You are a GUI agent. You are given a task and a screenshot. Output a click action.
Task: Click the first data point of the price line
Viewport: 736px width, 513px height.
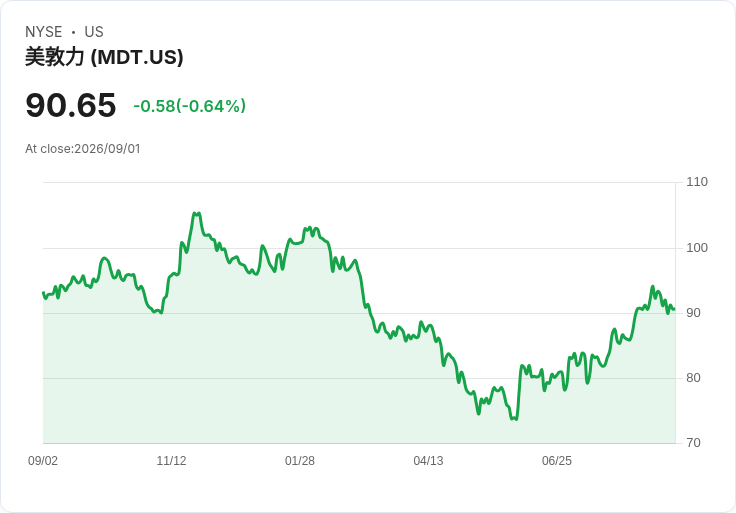pos(43,293)
